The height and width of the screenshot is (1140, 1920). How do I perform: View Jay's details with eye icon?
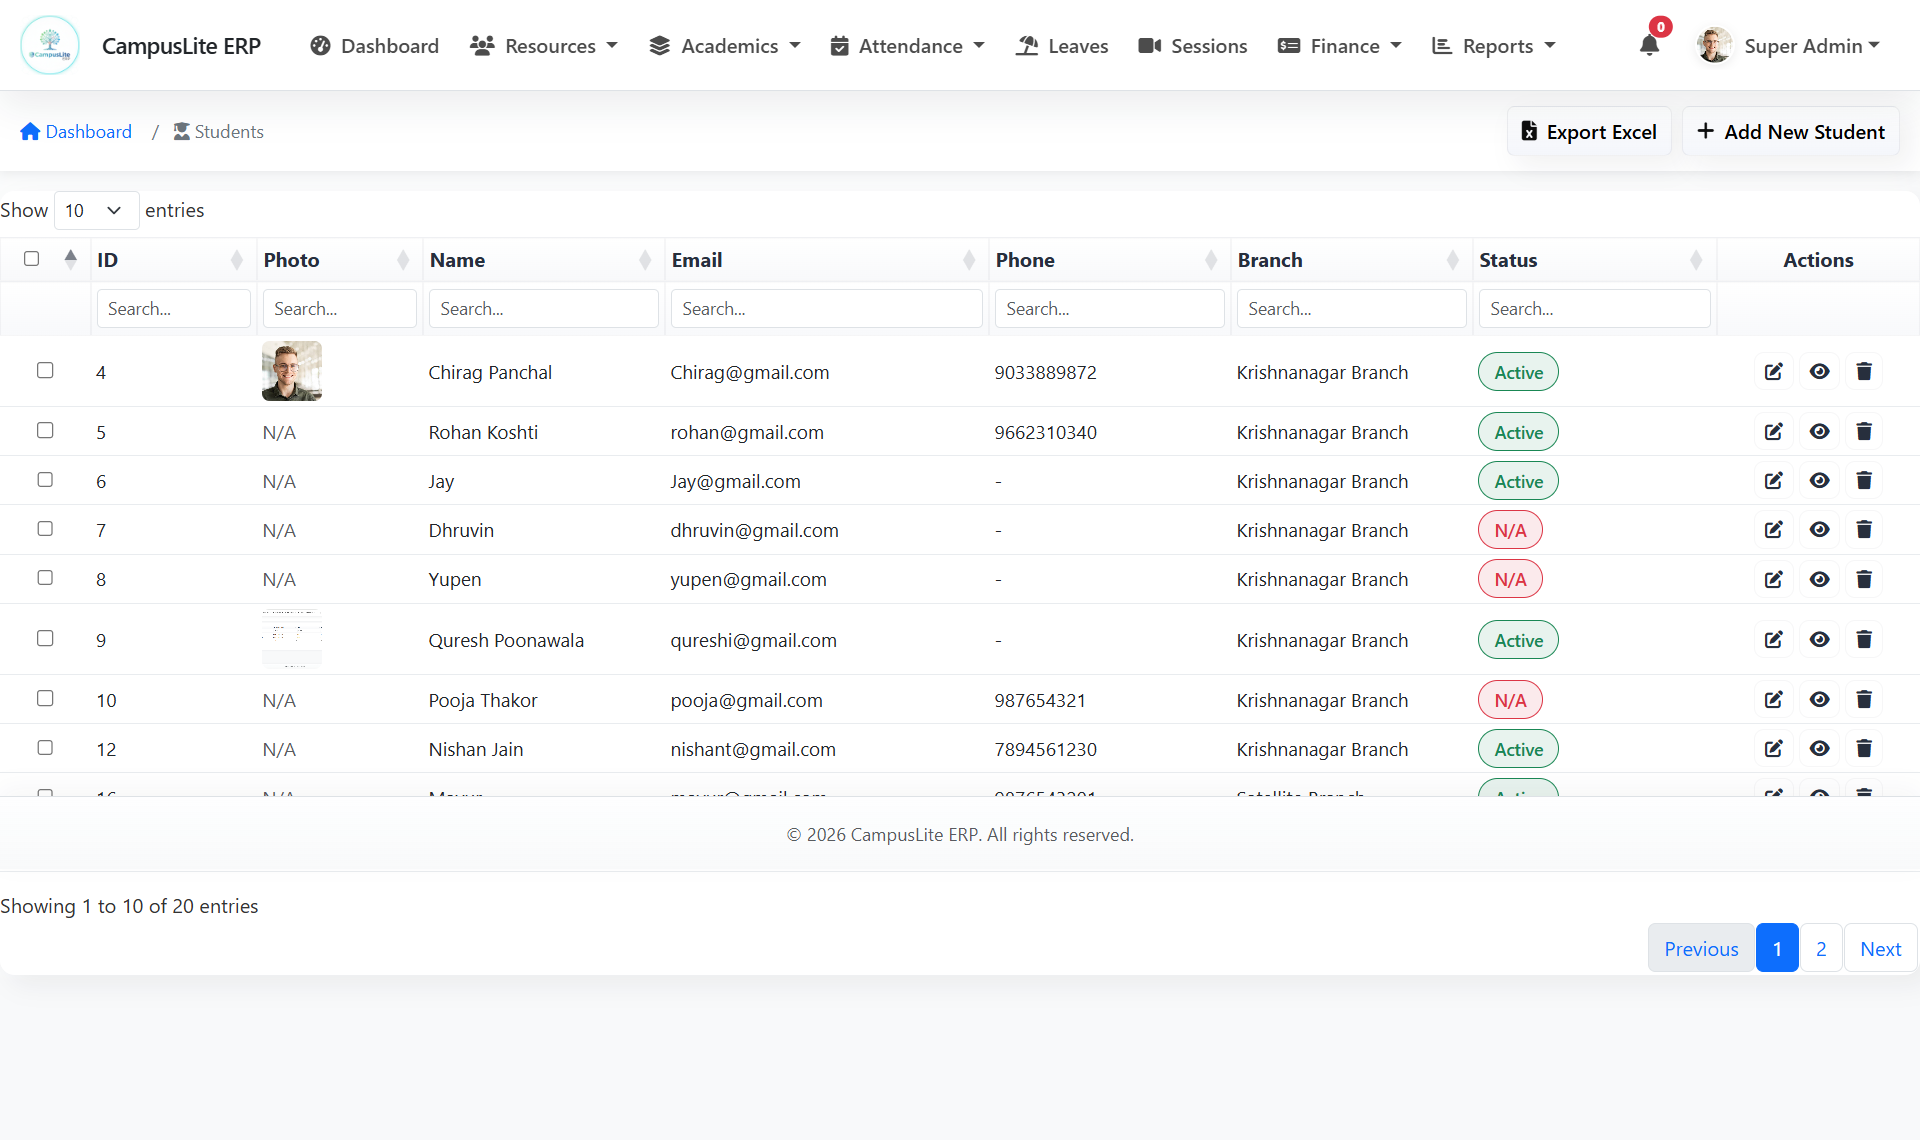click(x=1819, y=481)
